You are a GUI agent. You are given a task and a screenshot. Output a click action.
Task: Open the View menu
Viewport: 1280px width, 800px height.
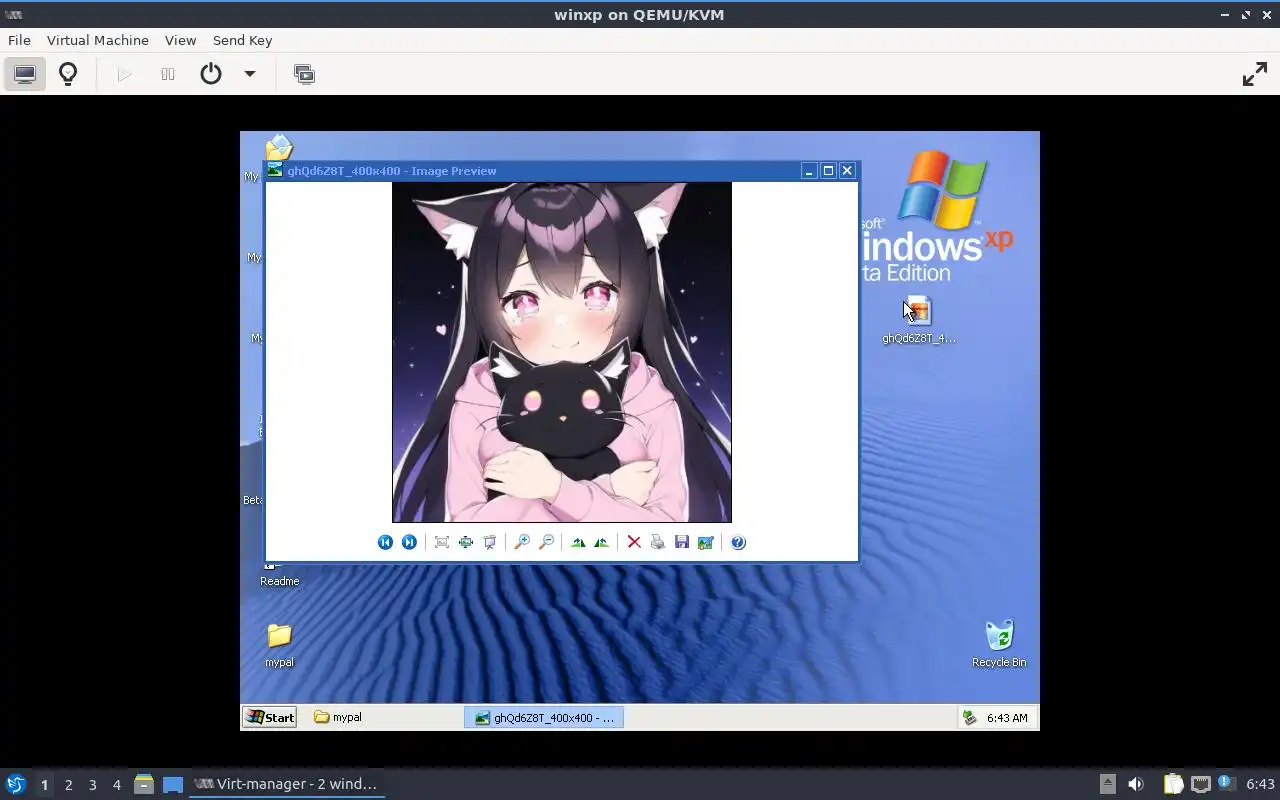180,40
